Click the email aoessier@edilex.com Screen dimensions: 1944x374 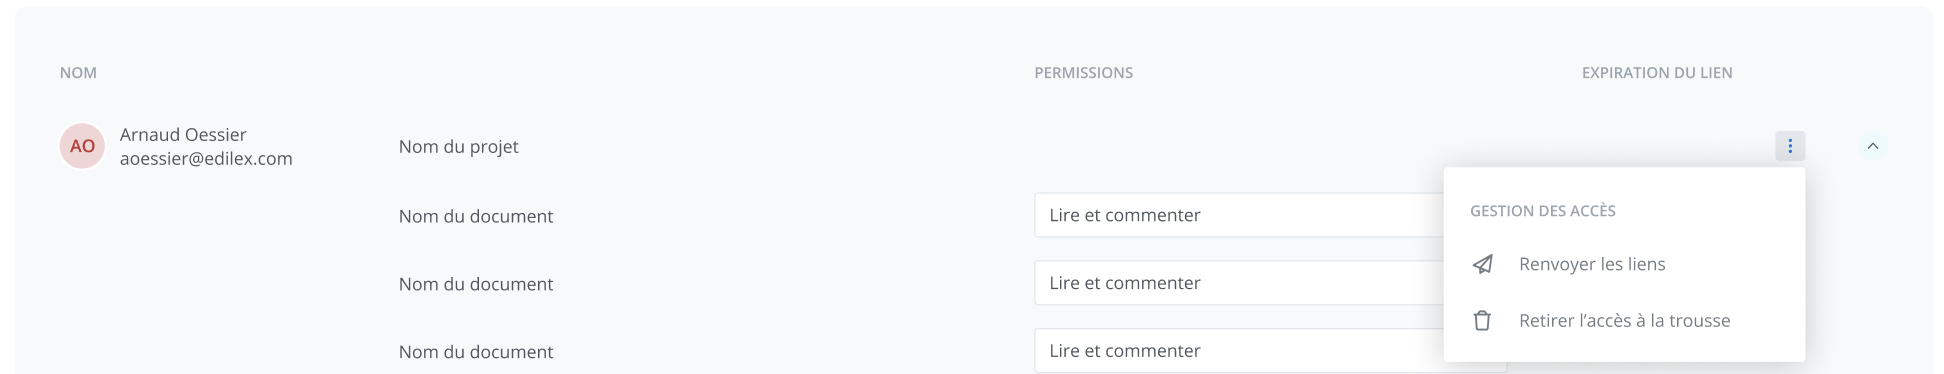(206, 158)
